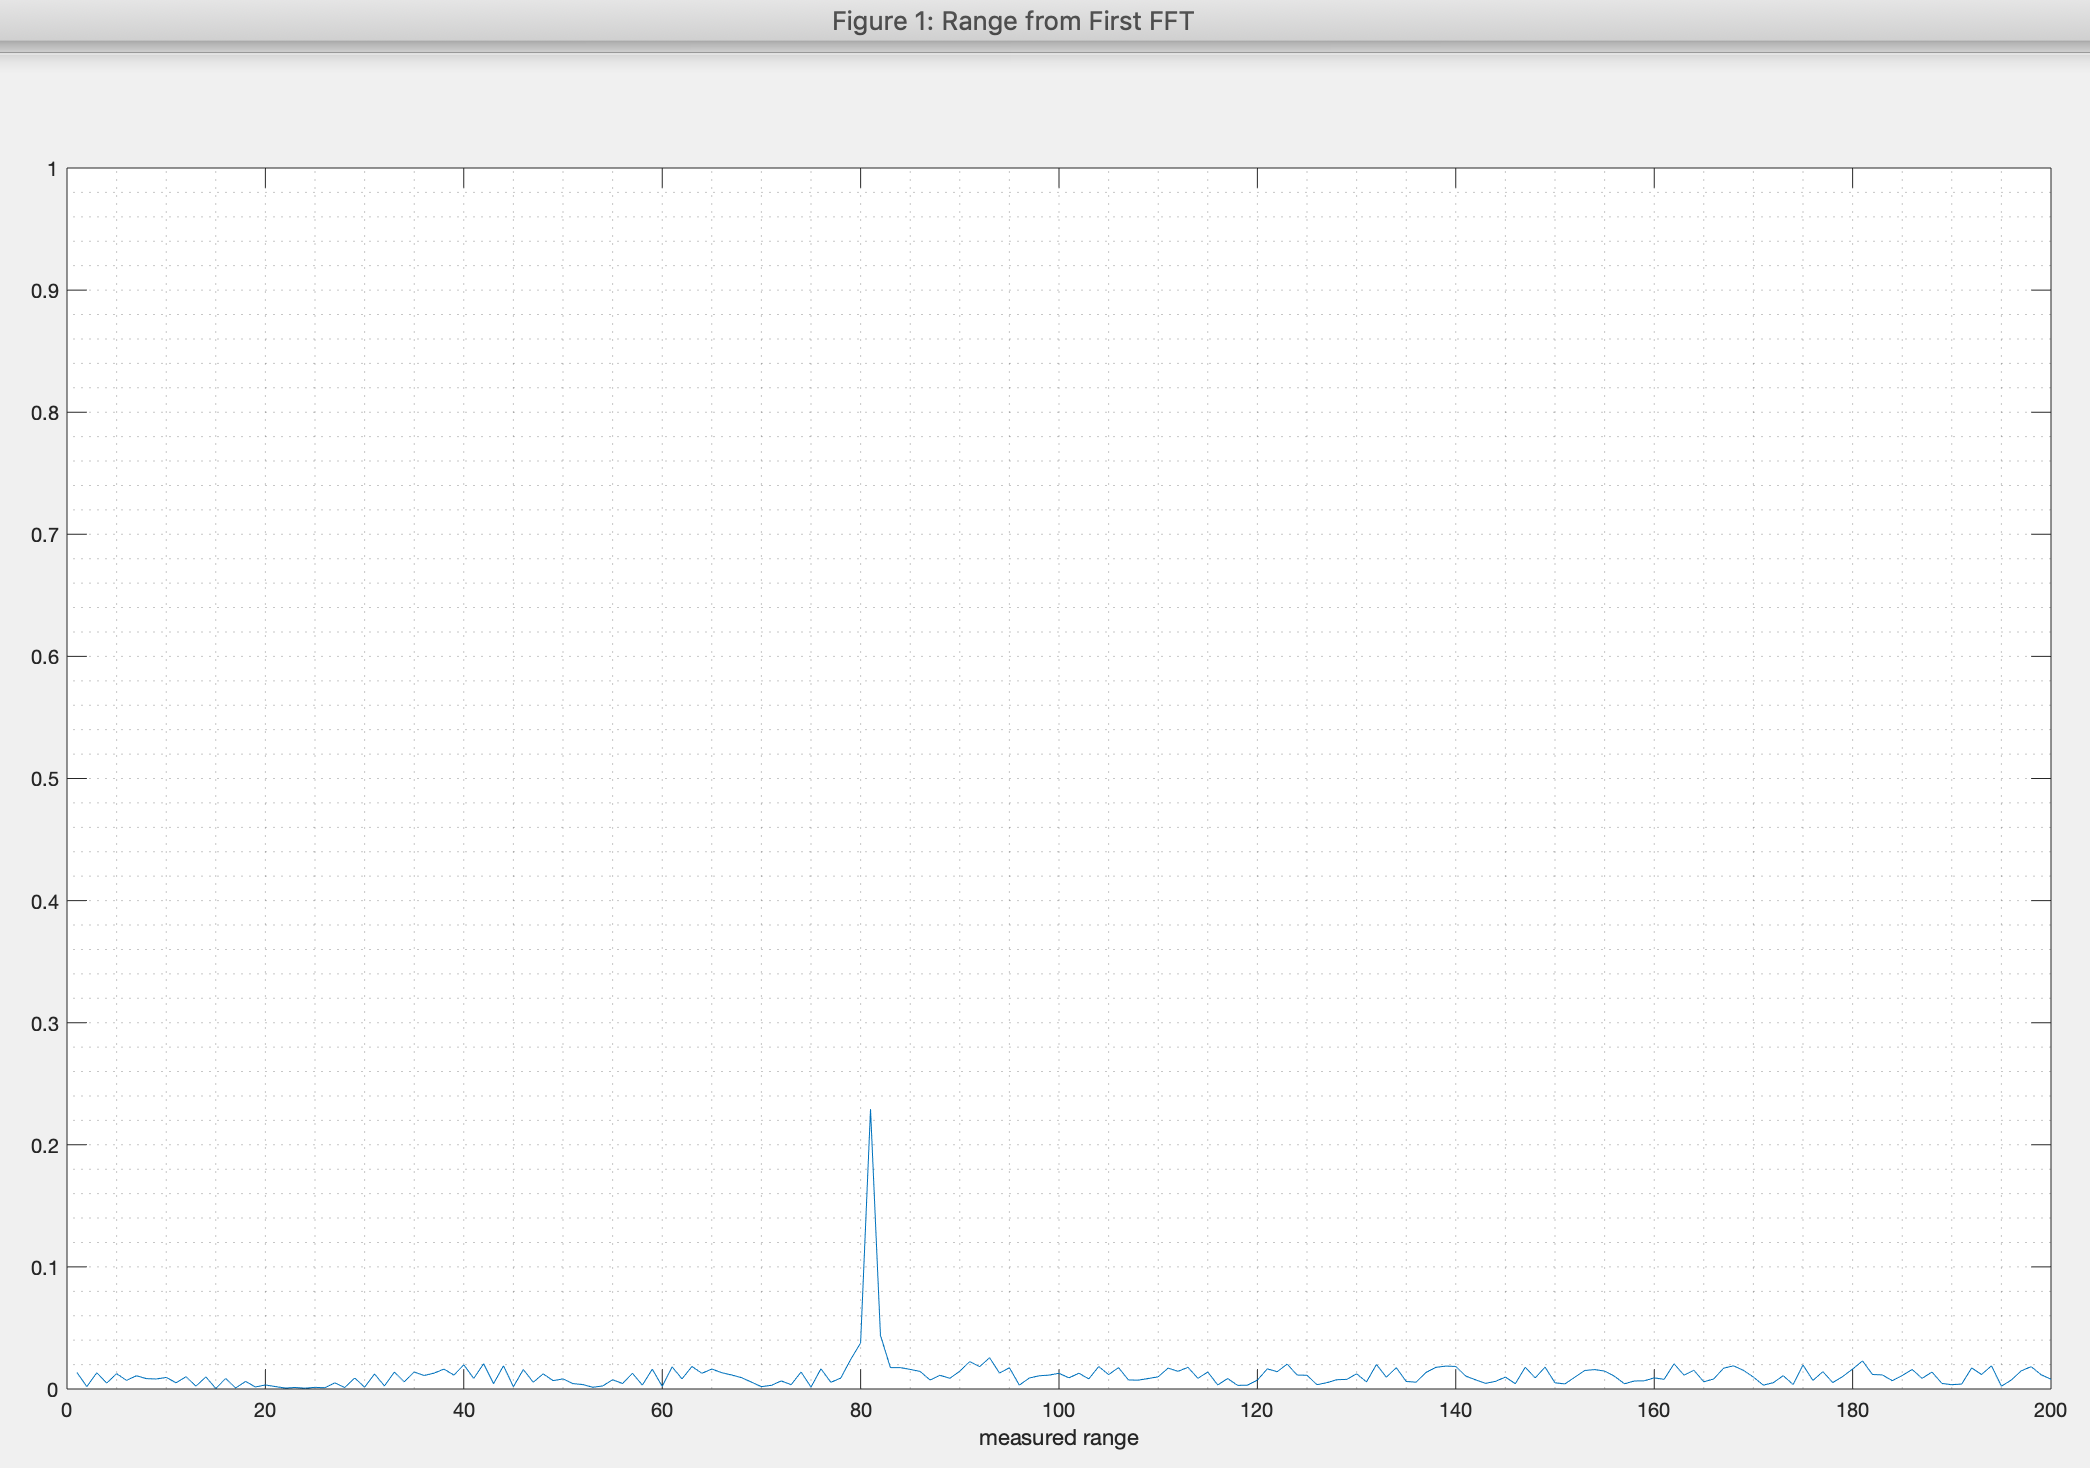Click x-axis tick label 60
This screenshot has width=2090, height=1468.
661,1410
